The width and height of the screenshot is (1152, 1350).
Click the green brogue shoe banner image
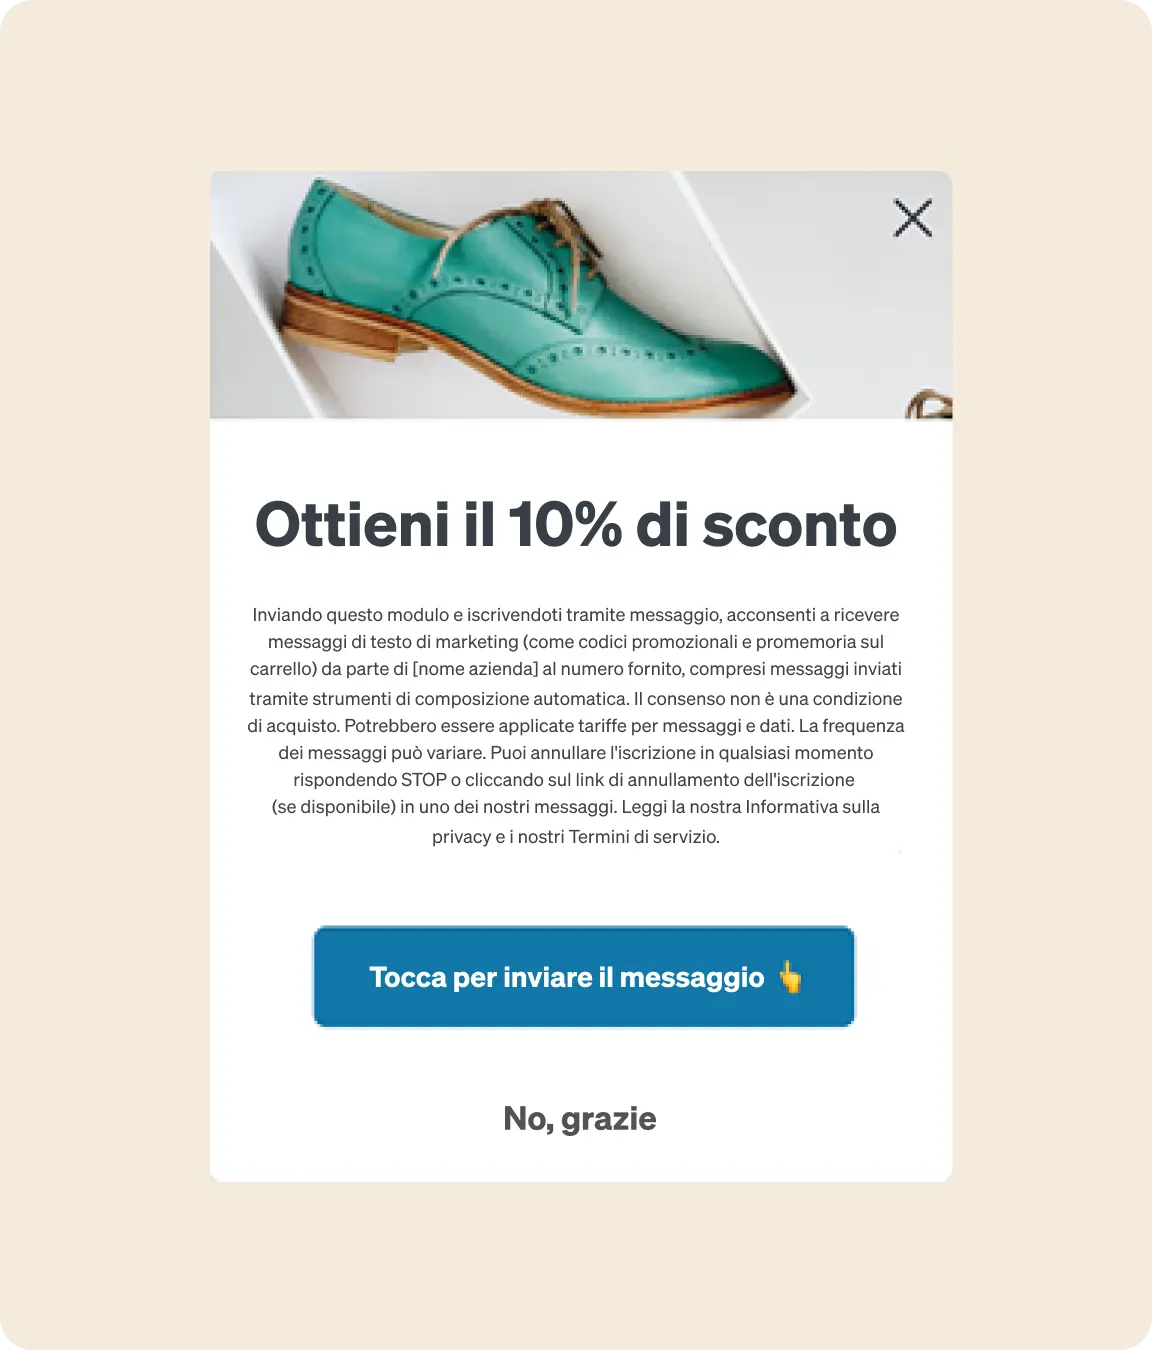[x=581, y=295]
